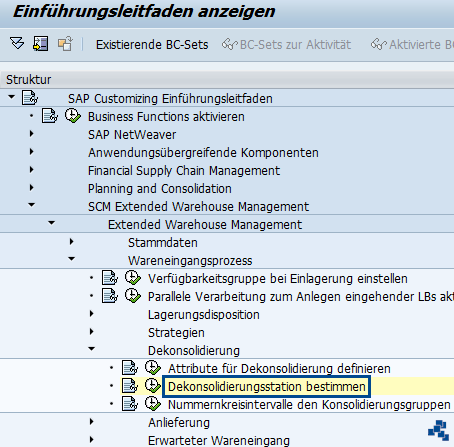Collapse the Wareneingangsprozess node
Viewport: 454px width, 447px height.
coord(72,259)
